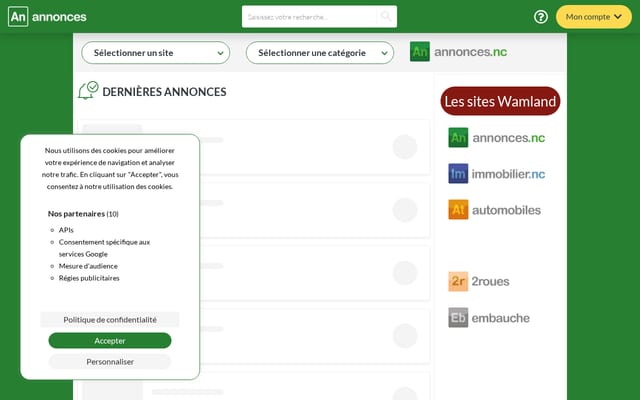Open the help question mark icon
Image resolution: width=640 pixels, height=400 pixels.
(541, 17)
